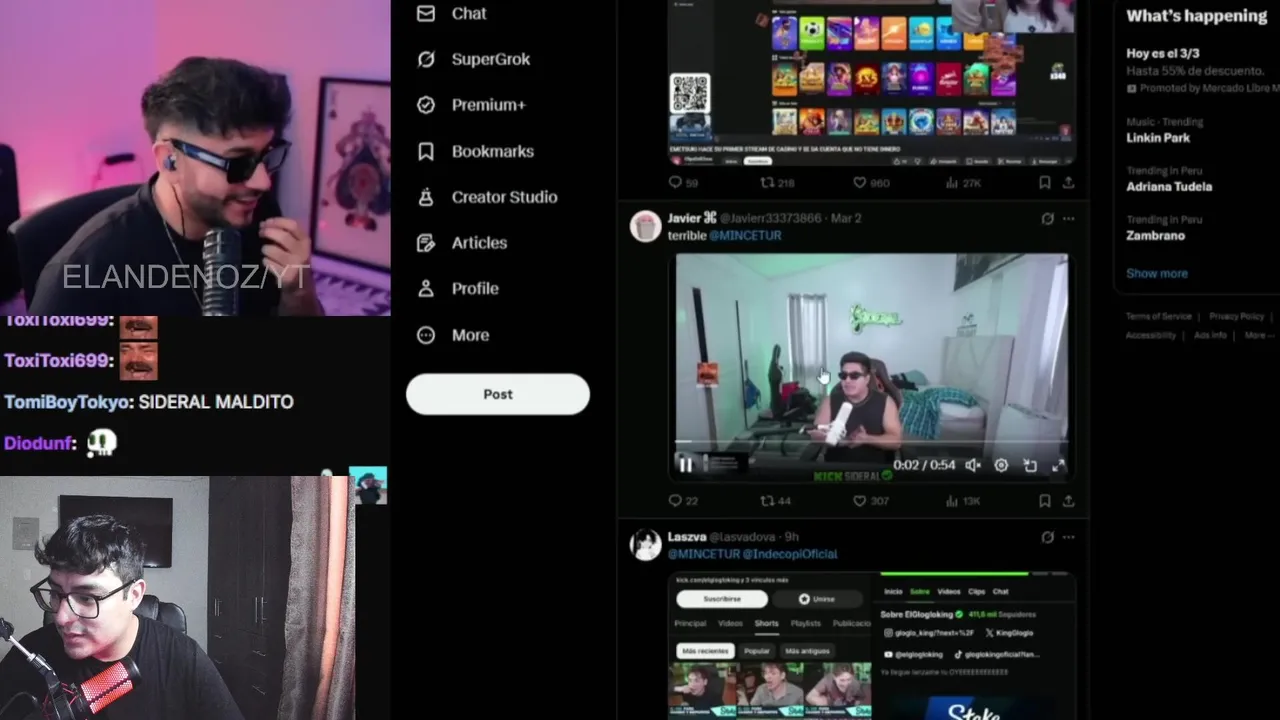
Task: Reply to top tweet with 59 comments
Action: pyautogui.click(x=684, y=183)
